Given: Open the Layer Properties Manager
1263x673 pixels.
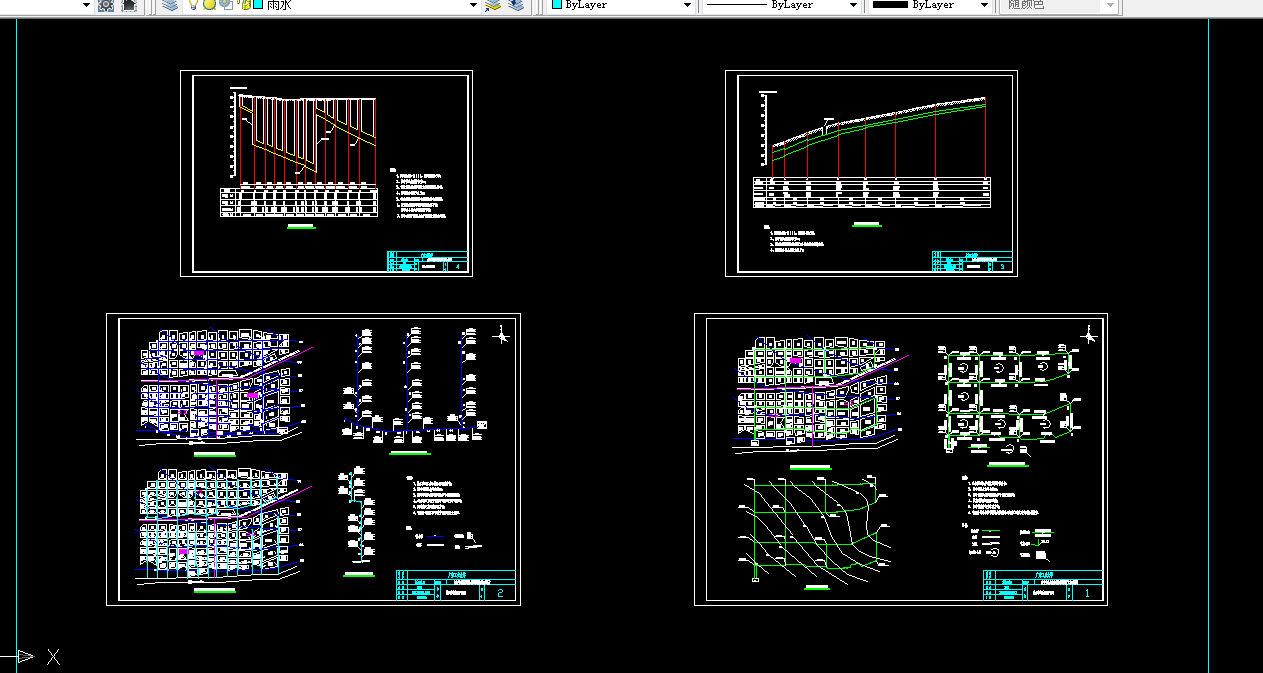Looking at the screenshot, I should pos(170,5).
